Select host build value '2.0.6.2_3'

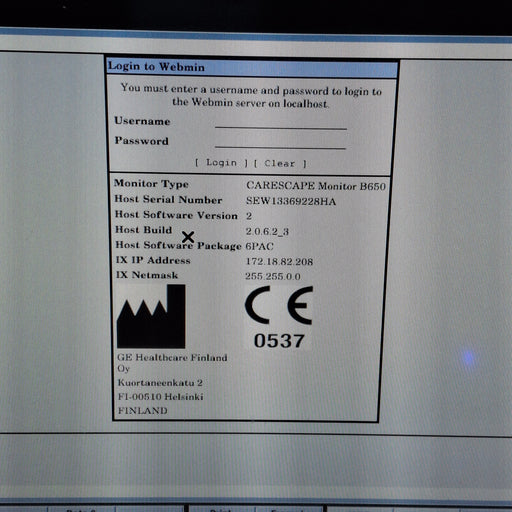(267, 231)
